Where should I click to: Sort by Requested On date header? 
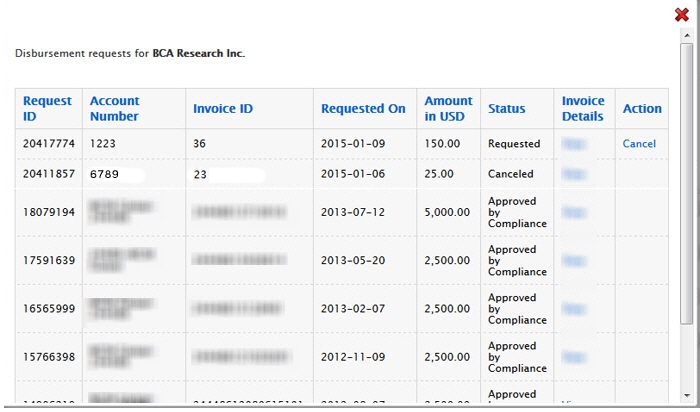pyautogui.click(x=363, y=108)
